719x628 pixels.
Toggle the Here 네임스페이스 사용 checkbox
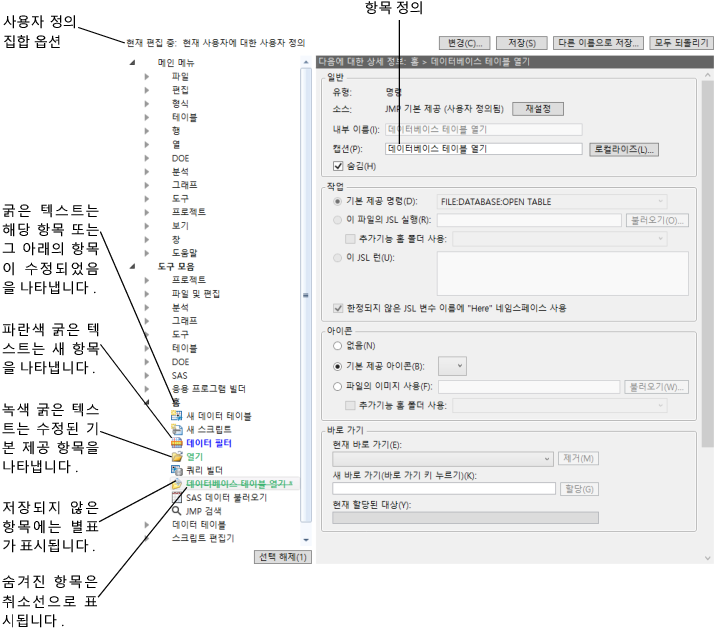pyautogui.click(x=338, y=308)
